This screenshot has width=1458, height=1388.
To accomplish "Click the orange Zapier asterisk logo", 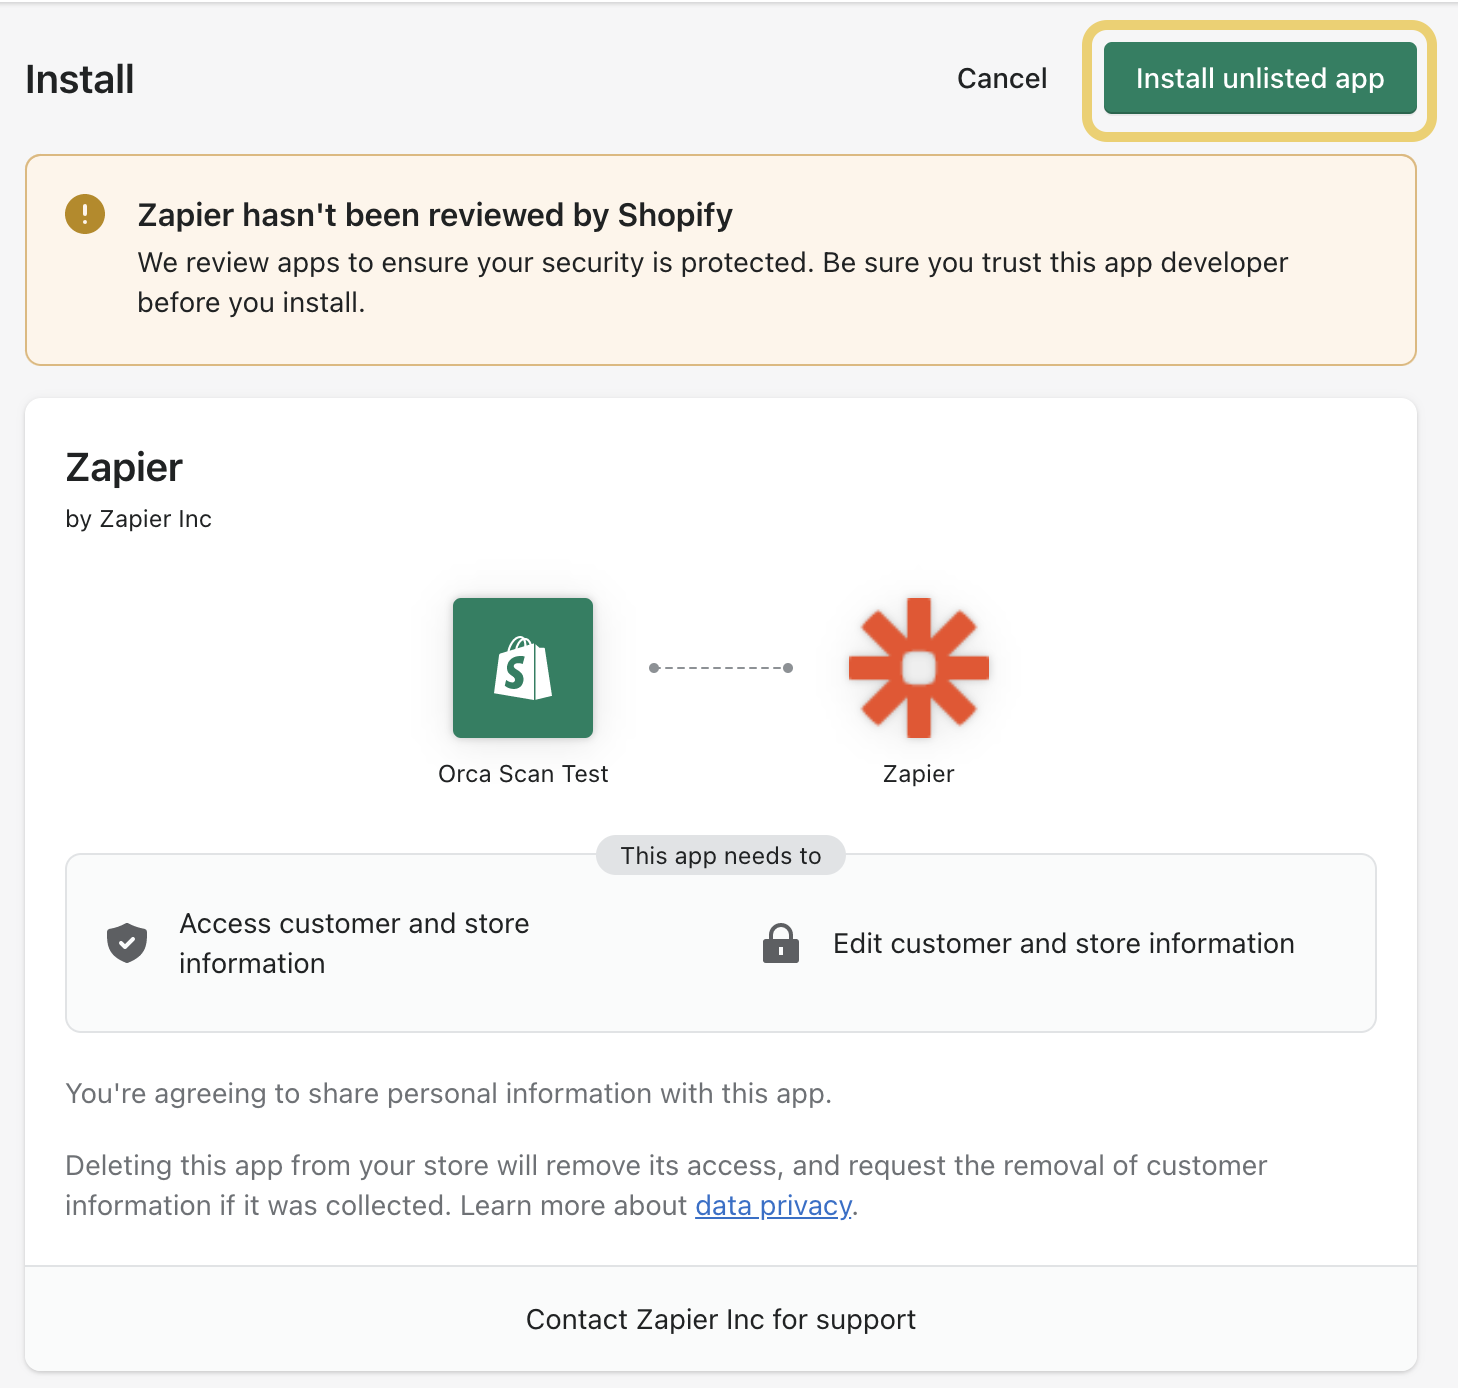I will [x=918, y=668].
